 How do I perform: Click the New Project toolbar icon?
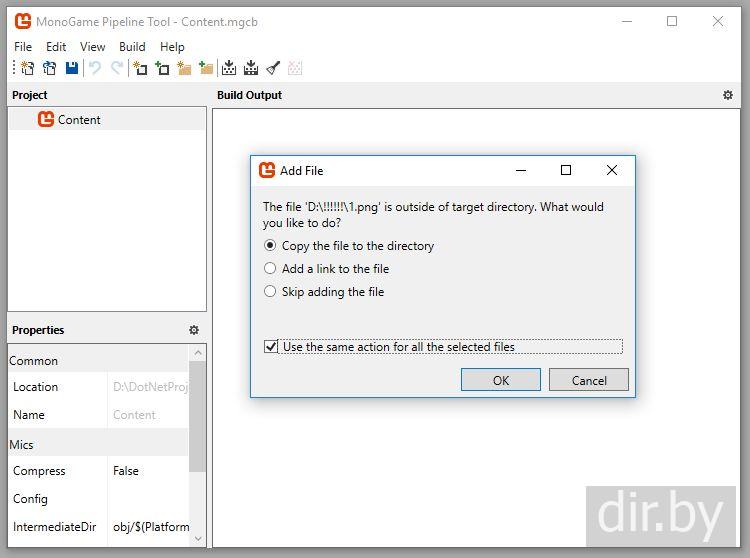[28, 68]
